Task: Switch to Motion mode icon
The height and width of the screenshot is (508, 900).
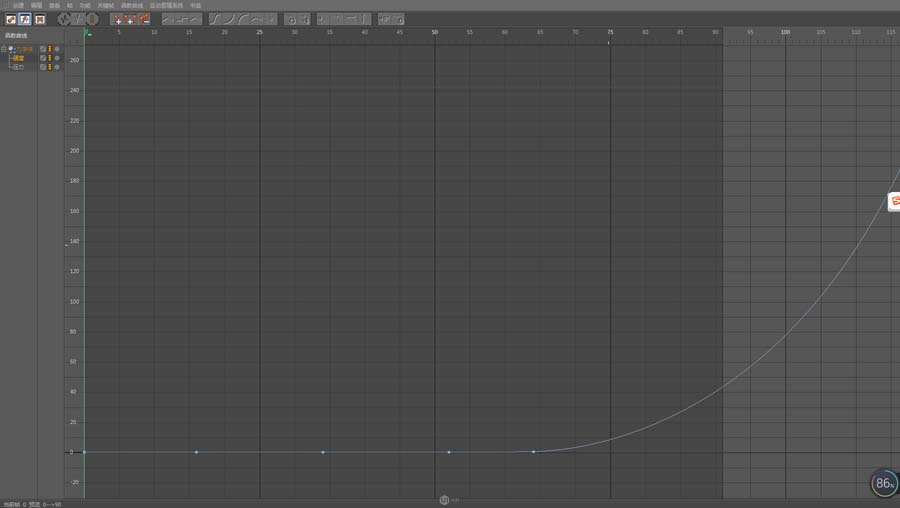Action: (40, 20)
